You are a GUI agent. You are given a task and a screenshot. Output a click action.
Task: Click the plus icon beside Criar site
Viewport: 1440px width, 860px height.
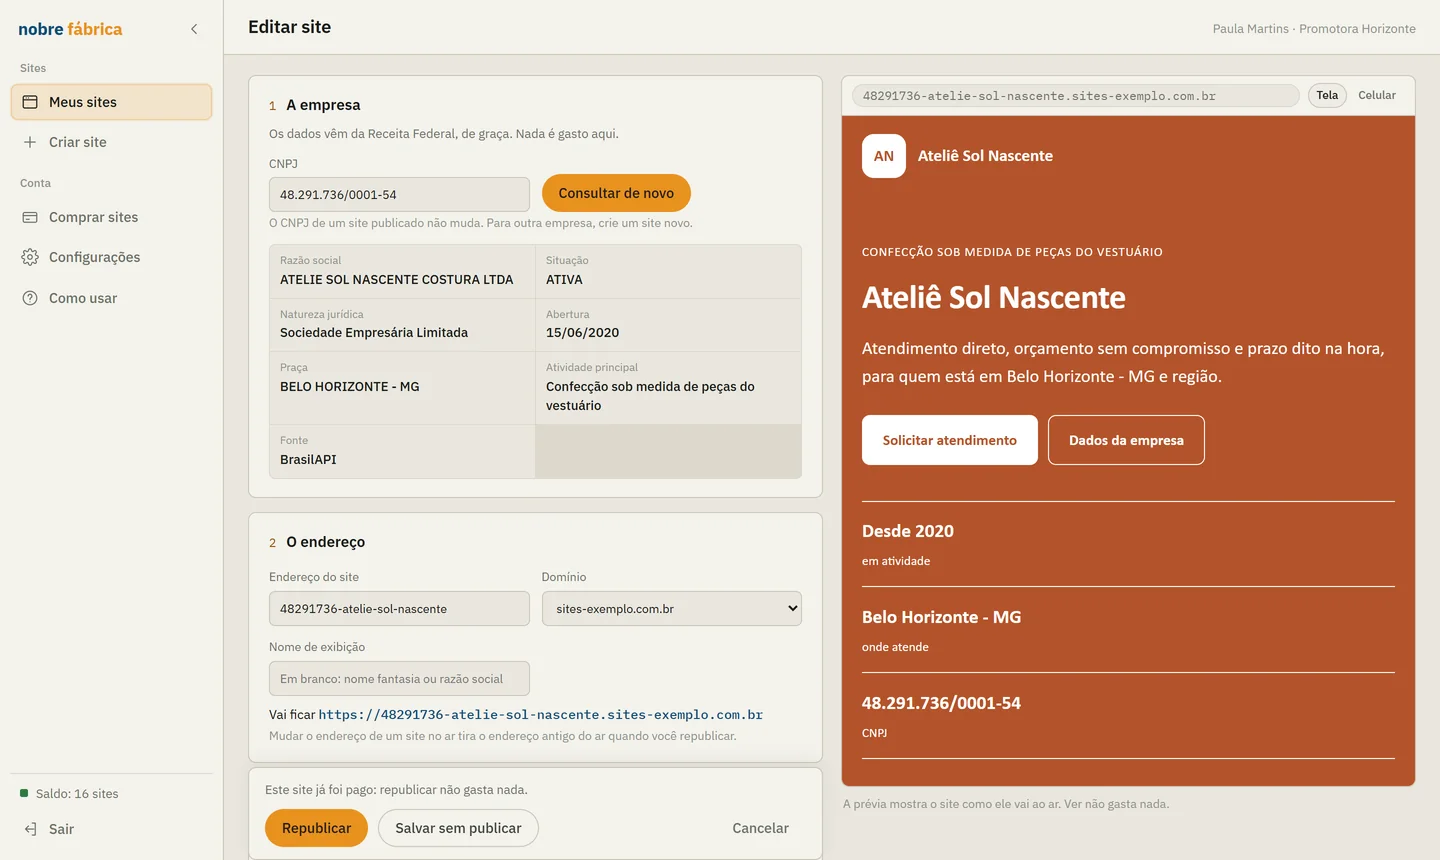(x=30, y=142)
